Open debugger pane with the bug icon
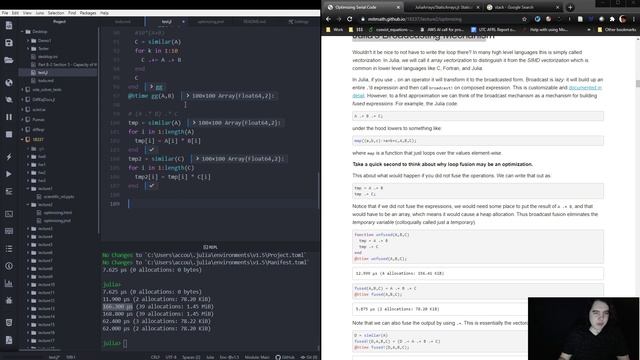 [x=9, y=300]
